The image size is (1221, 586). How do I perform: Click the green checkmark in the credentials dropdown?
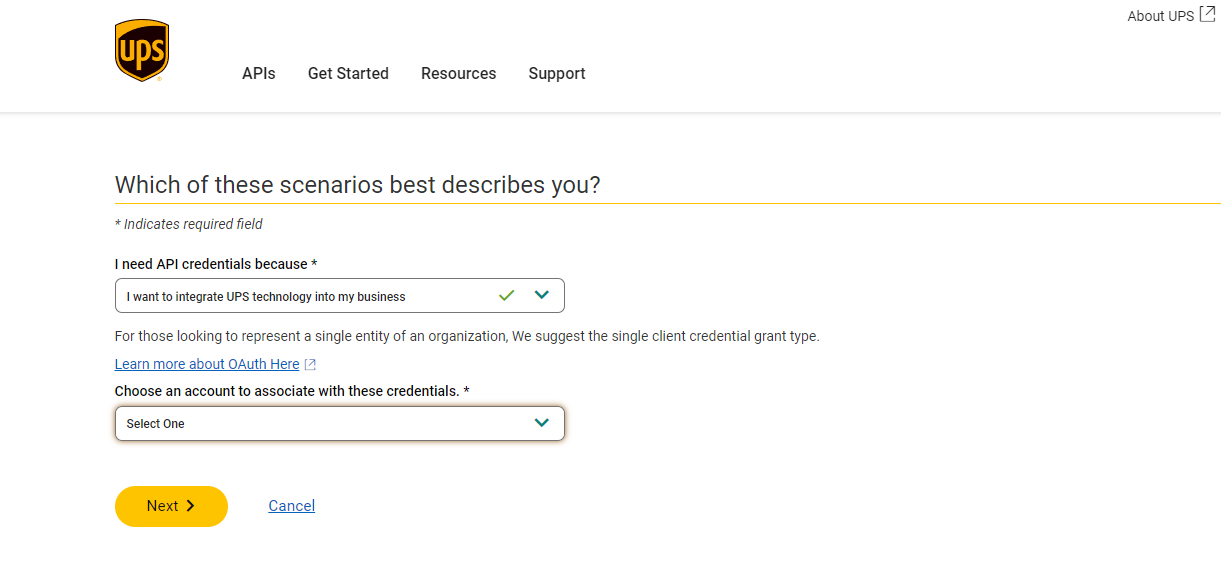[x=506, y=295]
